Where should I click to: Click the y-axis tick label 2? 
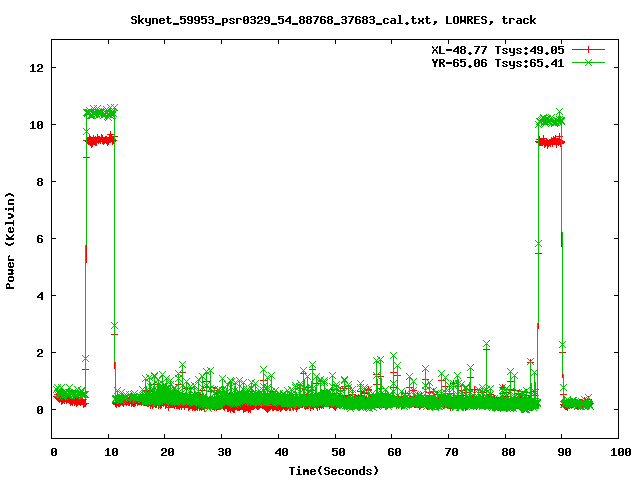pyautogui.click(x=40, y=353)
